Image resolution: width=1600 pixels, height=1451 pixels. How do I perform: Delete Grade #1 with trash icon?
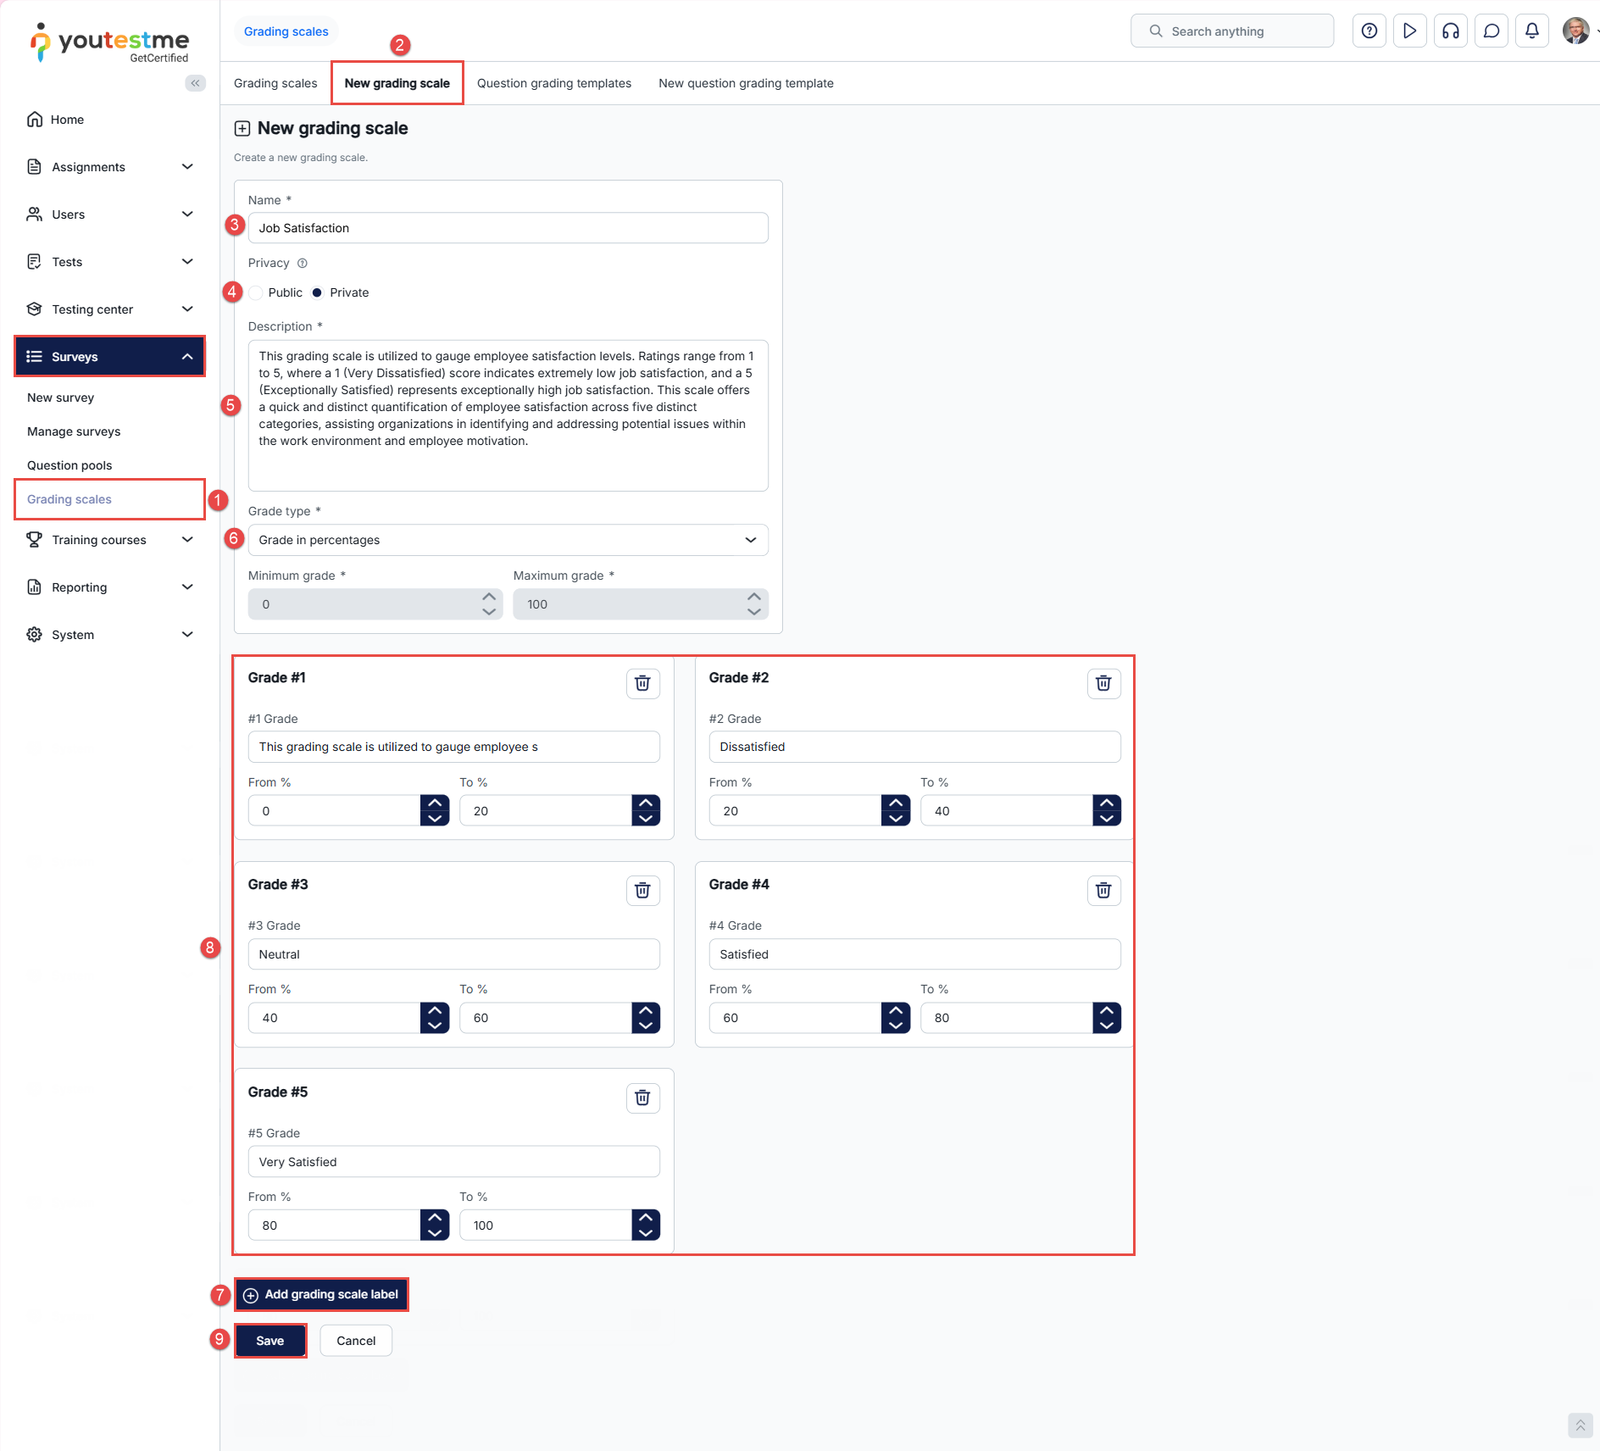click(x=642, y=683)
